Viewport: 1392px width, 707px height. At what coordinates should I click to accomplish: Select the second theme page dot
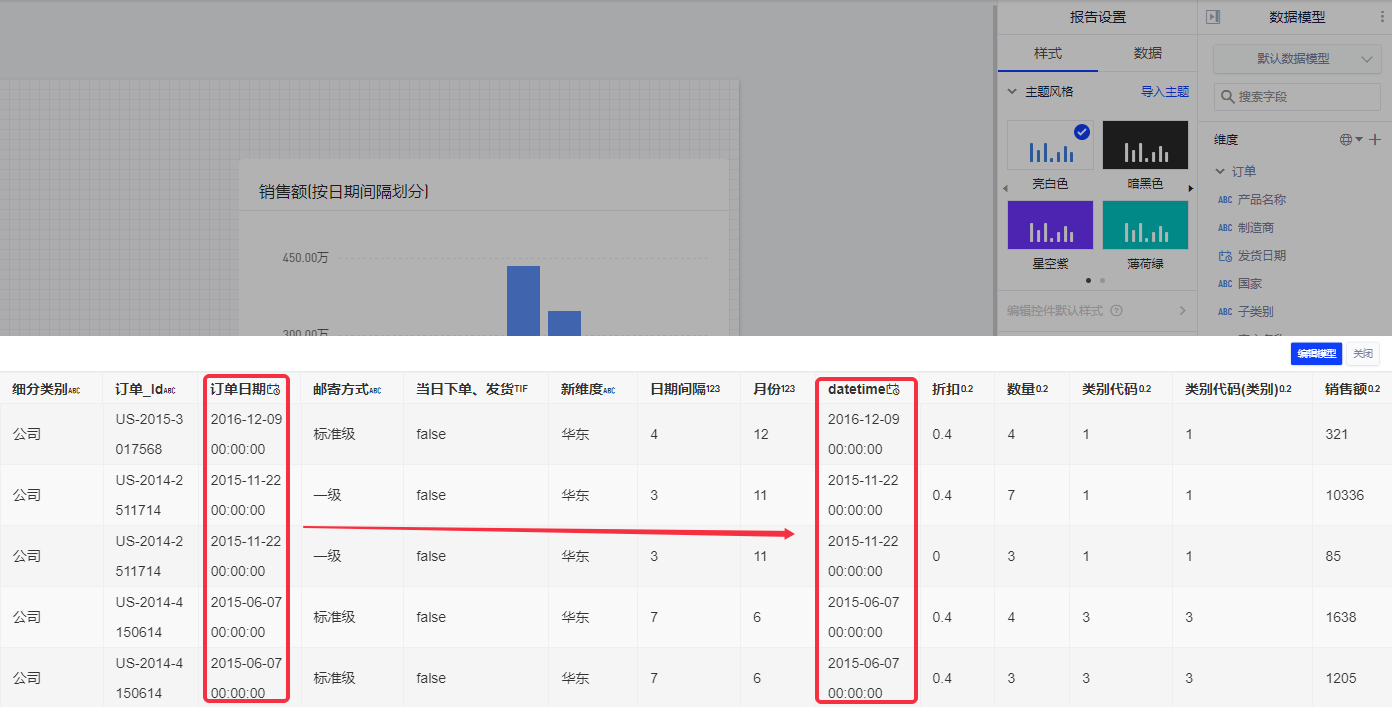(1103, 281)
